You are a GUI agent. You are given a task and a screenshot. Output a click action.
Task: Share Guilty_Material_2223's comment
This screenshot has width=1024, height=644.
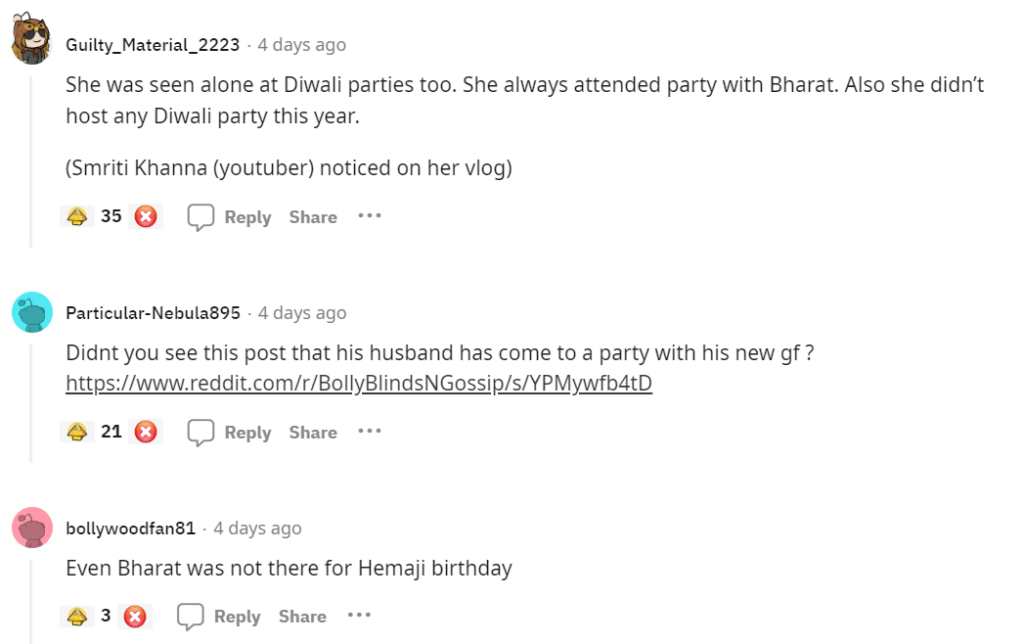[313, 217]
